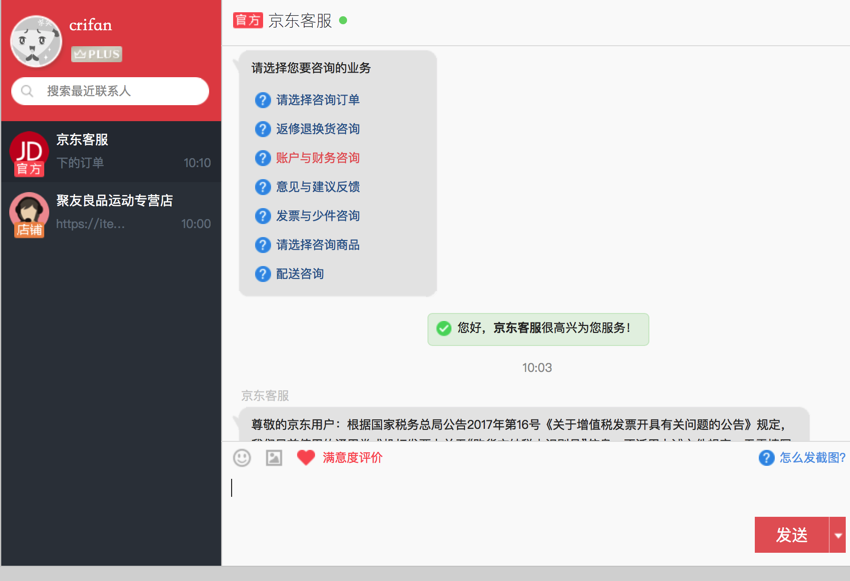The height and width of the screenshot is (581, 850).
Task: Click the 京东客服 chat header title
Action: tap(300, 21)
